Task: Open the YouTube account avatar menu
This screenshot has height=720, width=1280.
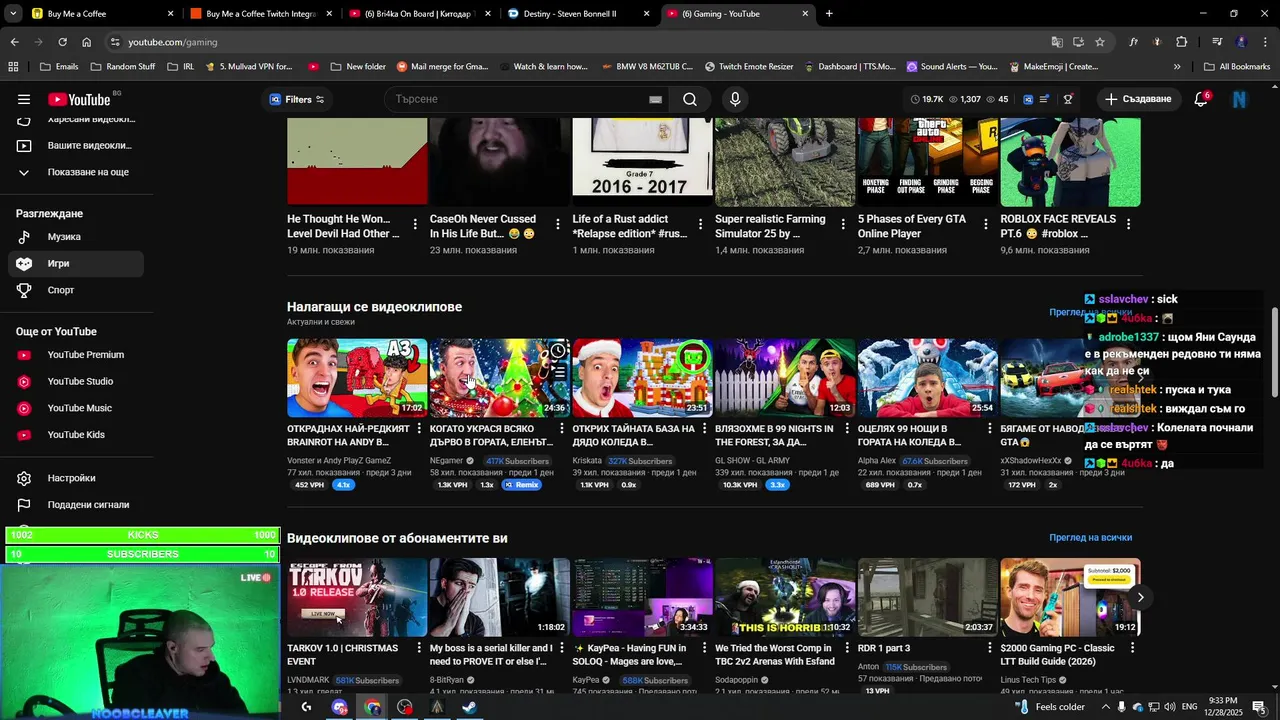Action: [x=1240, y=99]
